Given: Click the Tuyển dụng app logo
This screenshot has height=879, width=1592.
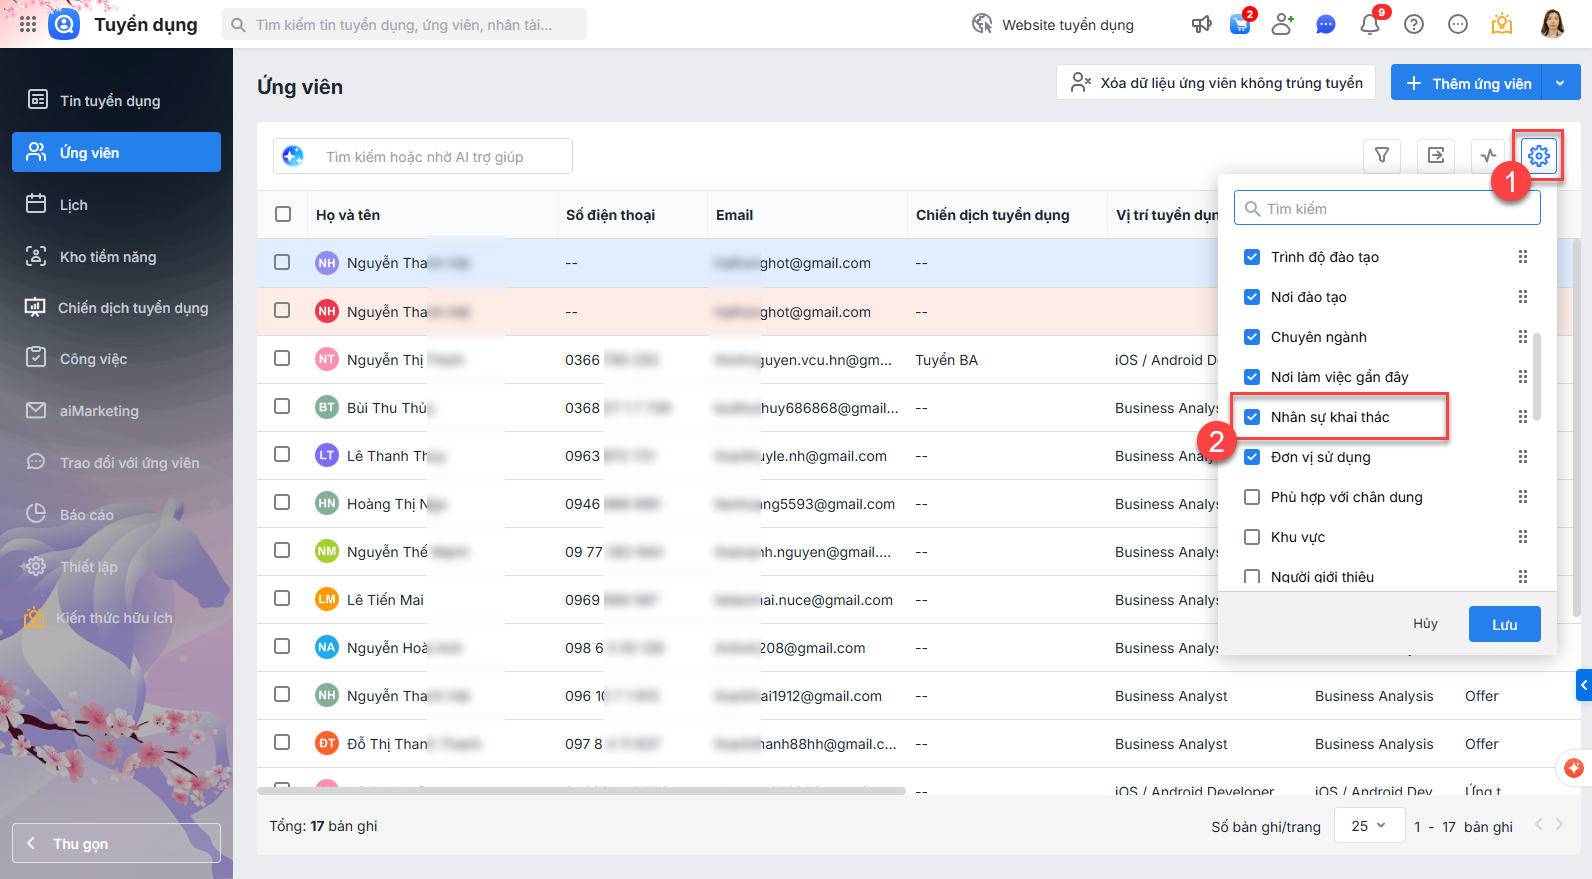Looking at the screenshot, I should 64,24.
